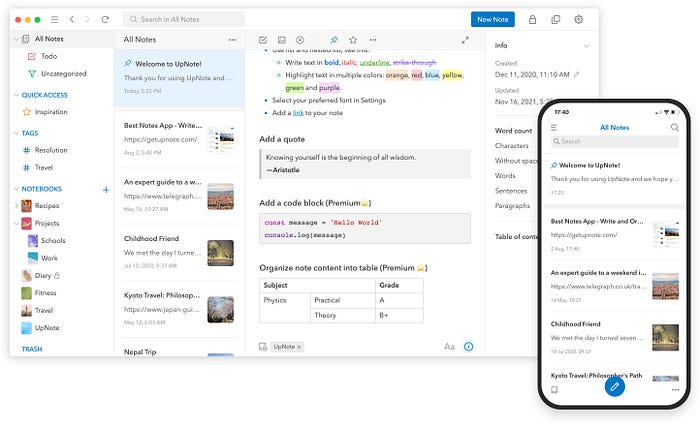Open the An expert guide note
The height and width of the screenshot is (424, 700).
pyautogui.click(x=179, y=195)
